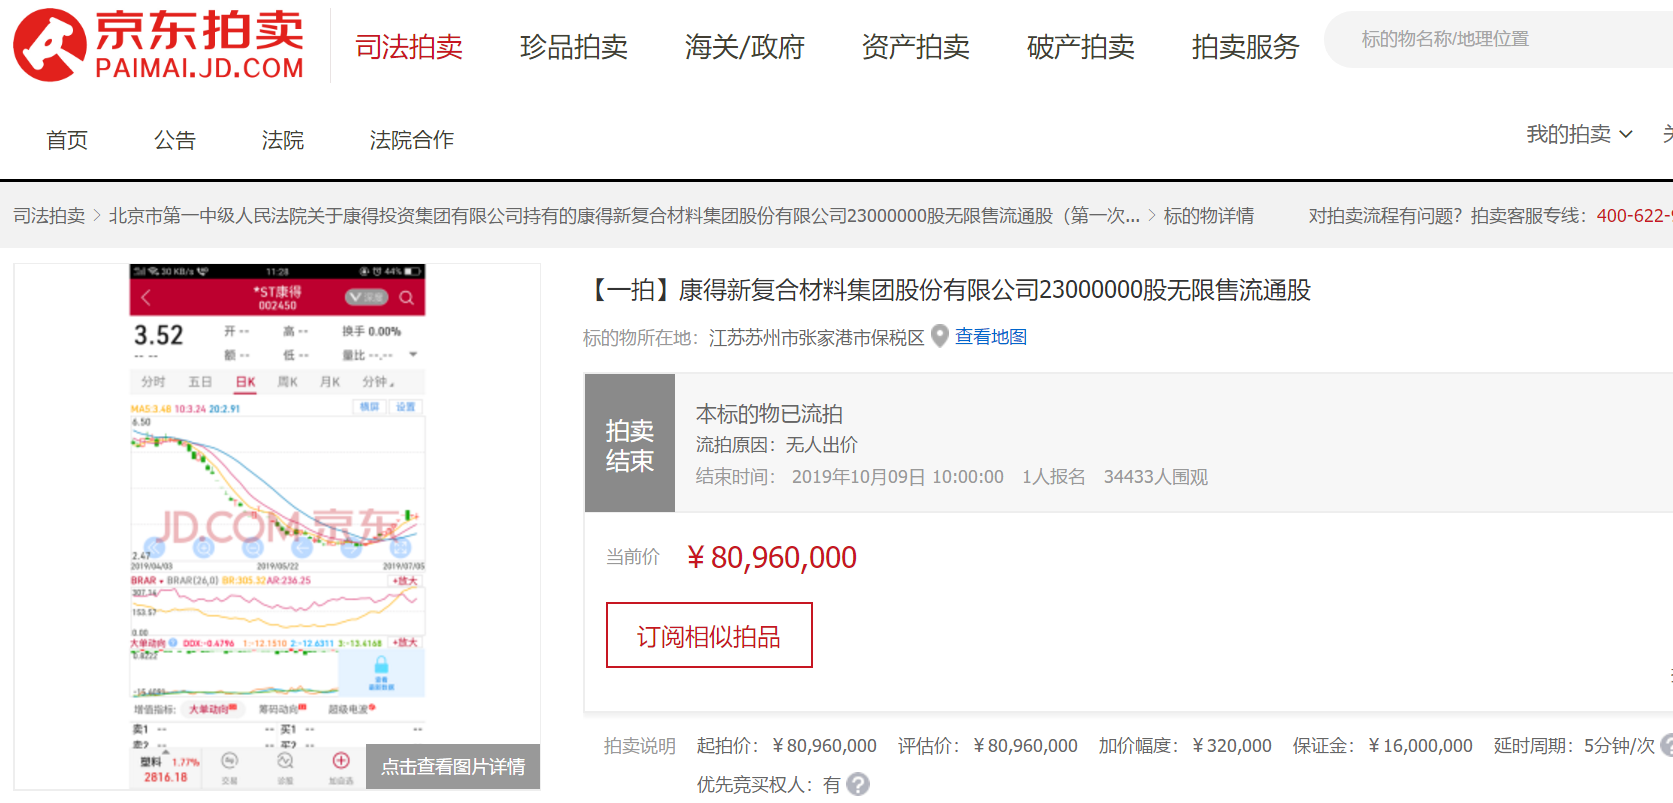Open the 司法拍卖 tab
This screenshot has height=803, width=1673.
tap(409, 46)
